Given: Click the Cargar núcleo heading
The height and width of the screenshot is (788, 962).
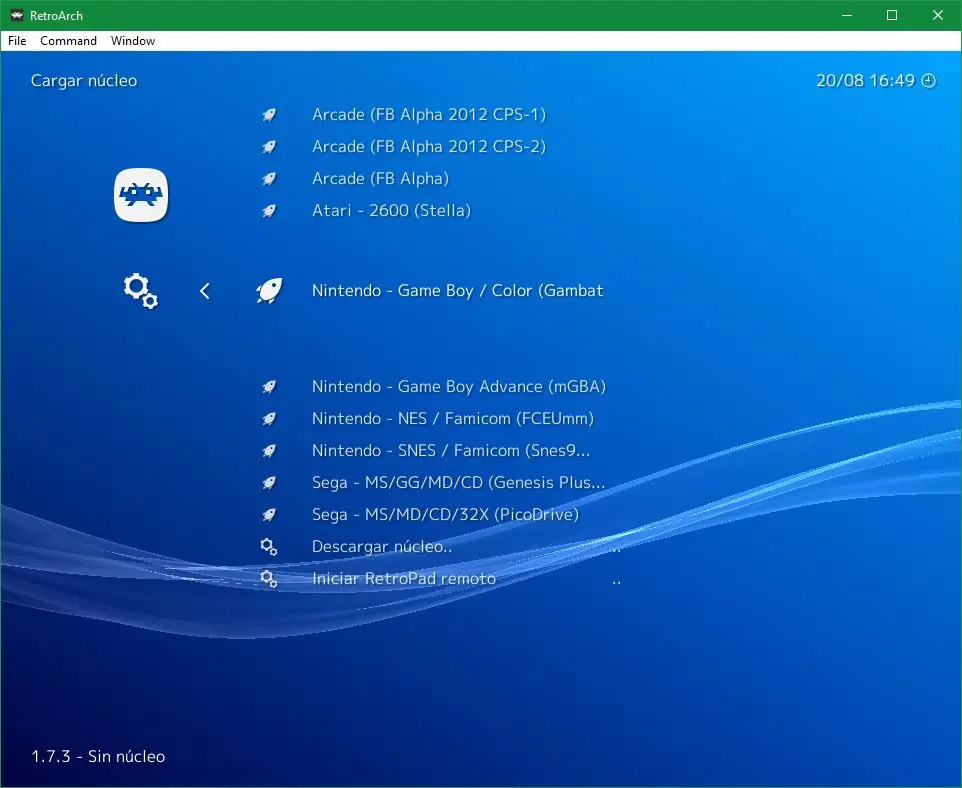Looking at the screenshot, I should click(84, 81).
